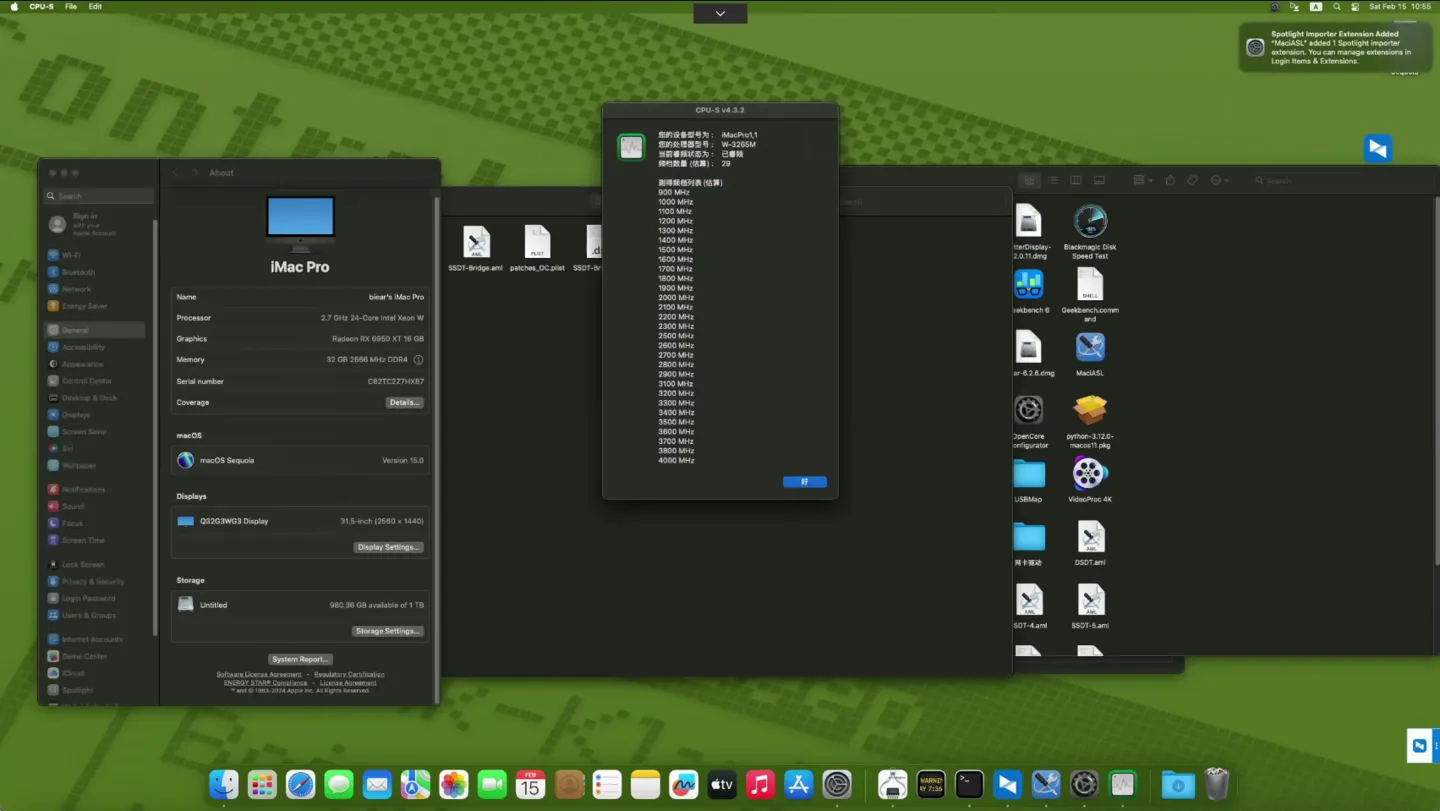Screen dimensions: 1440x811
Task: Launch Safari from the Dock
Action: pyautogui.click(x=301, y=785)
